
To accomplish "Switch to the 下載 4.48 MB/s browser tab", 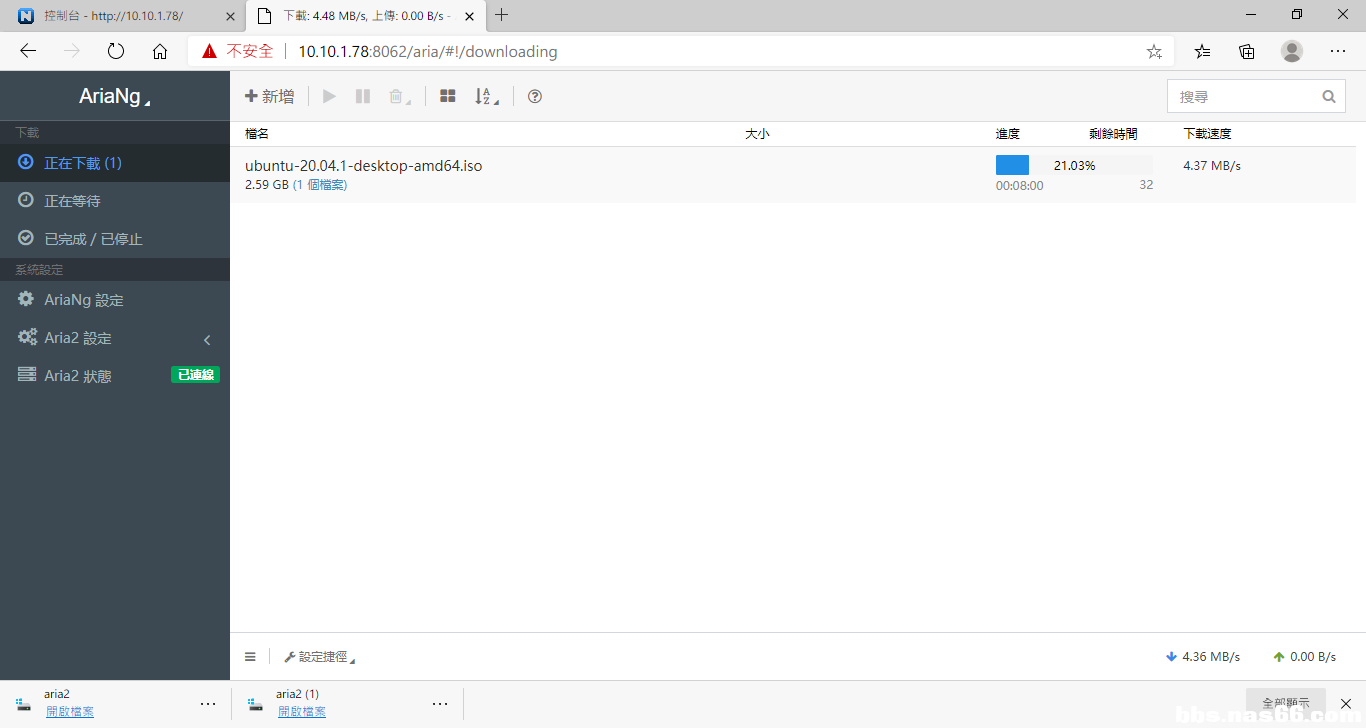I will pos(353,15).
